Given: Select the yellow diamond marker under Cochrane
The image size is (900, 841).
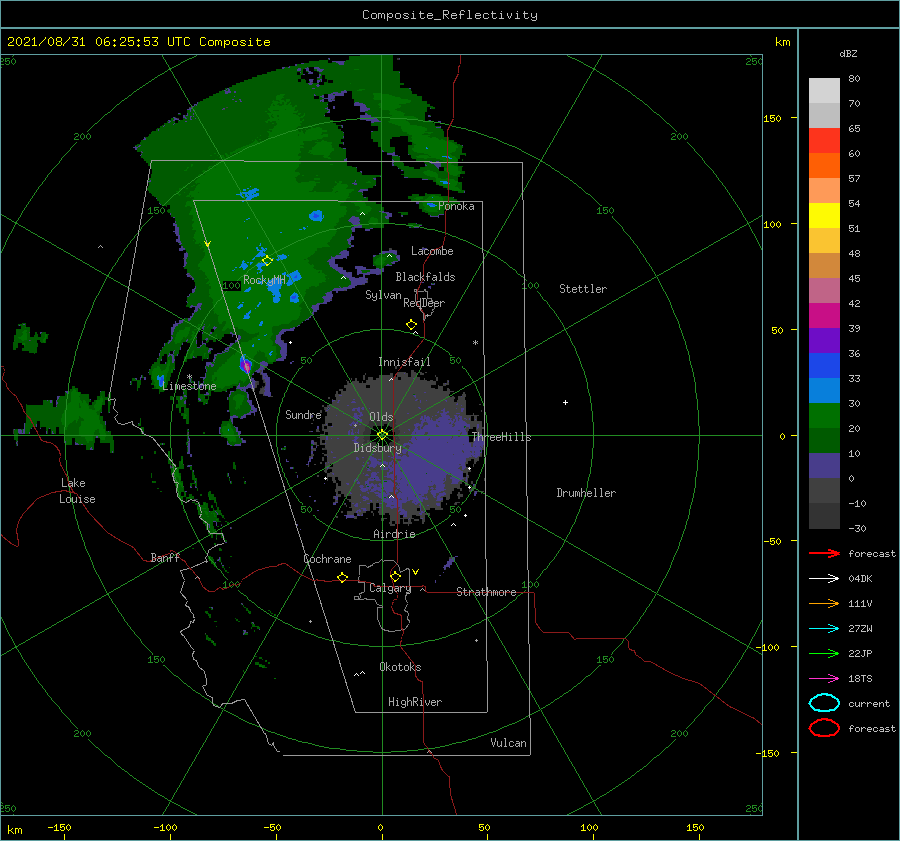Looking at the screenshot, I should (343, 578).
